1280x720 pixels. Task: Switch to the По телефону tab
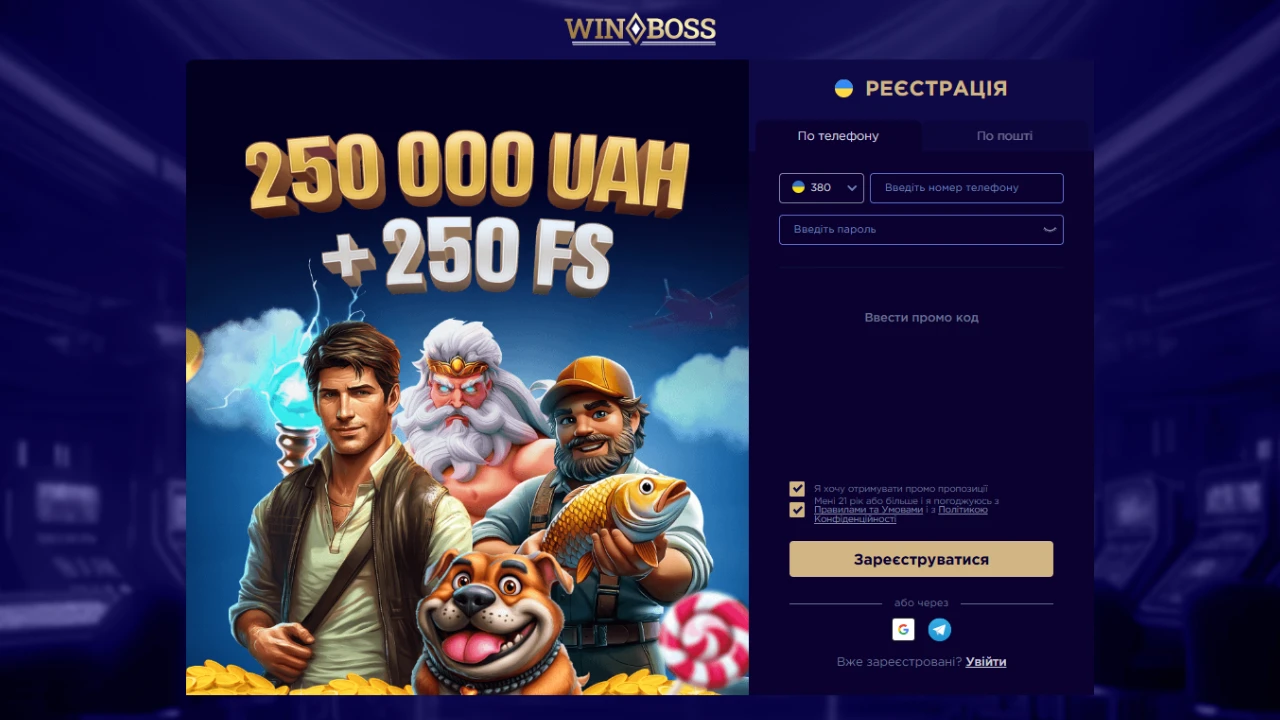coord(838,136)
